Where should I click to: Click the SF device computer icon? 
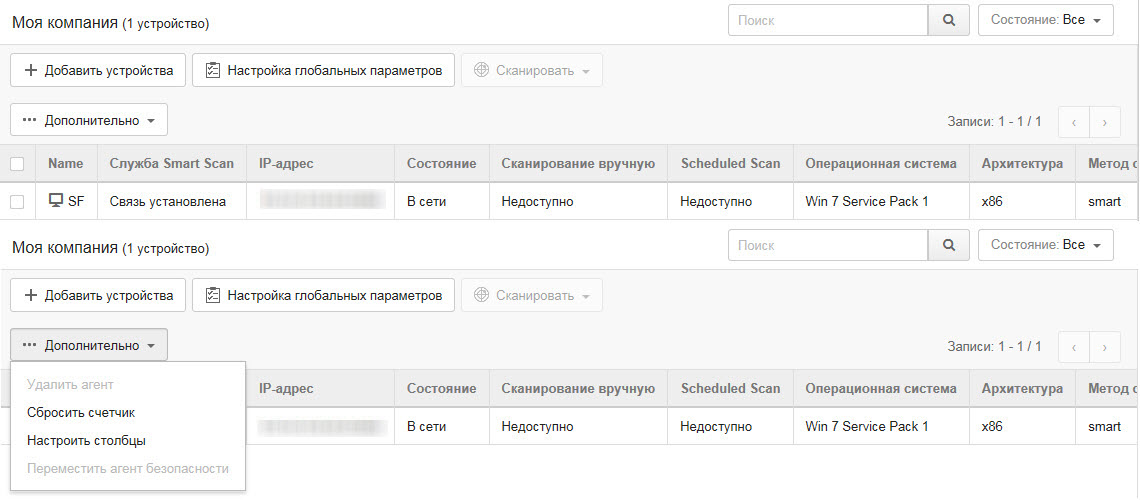[56, 201]
